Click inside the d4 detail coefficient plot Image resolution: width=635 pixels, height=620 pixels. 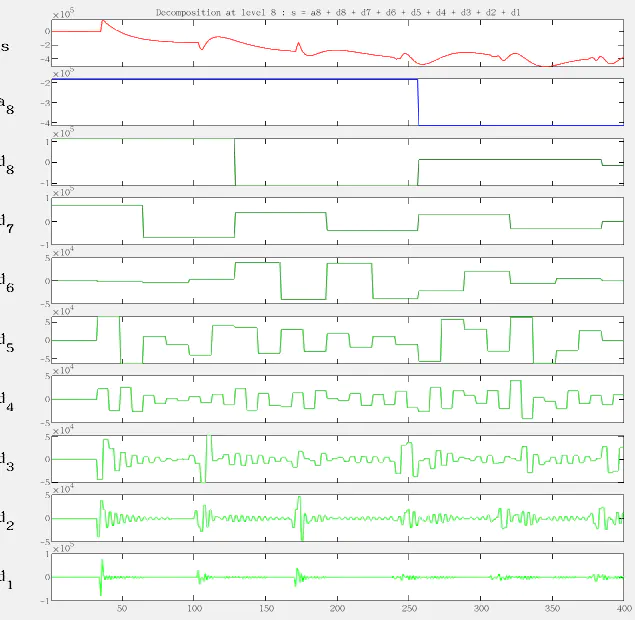pyautogui.click(x=337, y=399)
